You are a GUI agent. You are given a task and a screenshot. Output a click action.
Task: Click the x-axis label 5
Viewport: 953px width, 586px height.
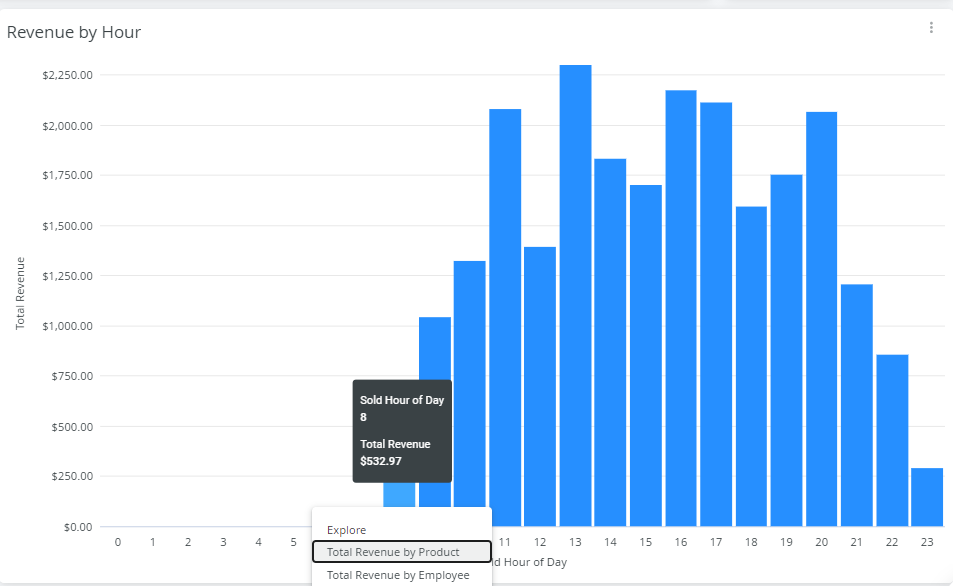(x=294, y=542)
